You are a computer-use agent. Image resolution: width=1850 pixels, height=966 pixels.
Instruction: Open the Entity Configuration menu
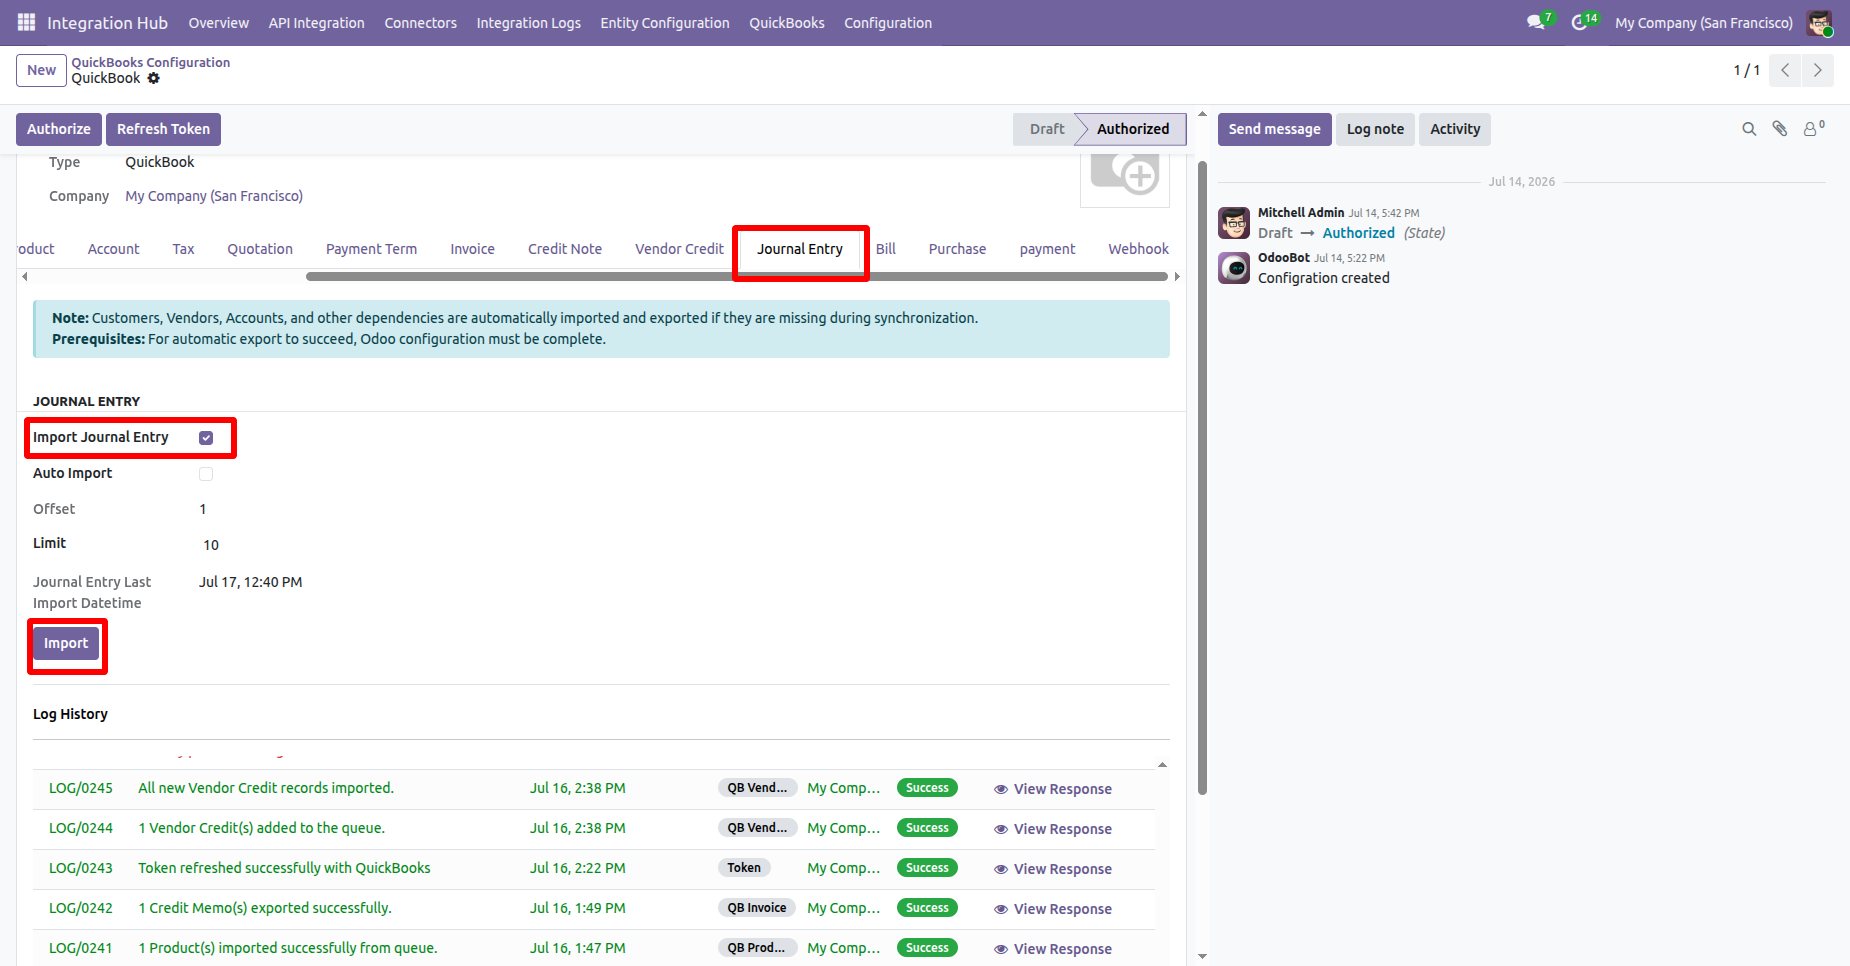pos(665,23)
